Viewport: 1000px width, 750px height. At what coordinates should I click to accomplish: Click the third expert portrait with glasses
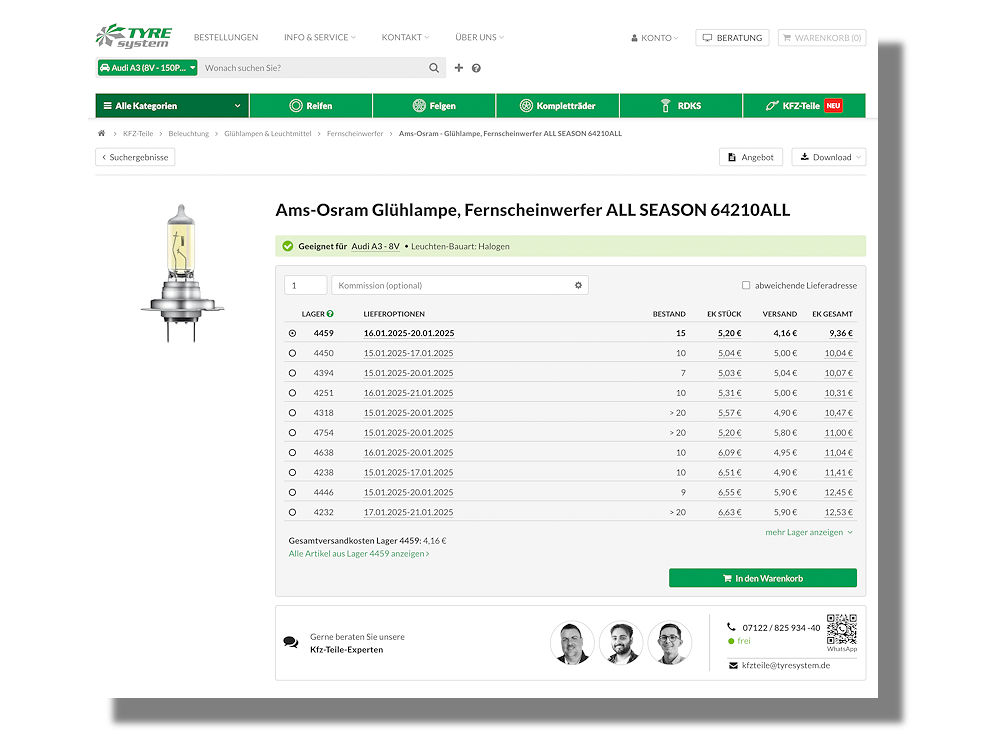click(x=670, y=643)
